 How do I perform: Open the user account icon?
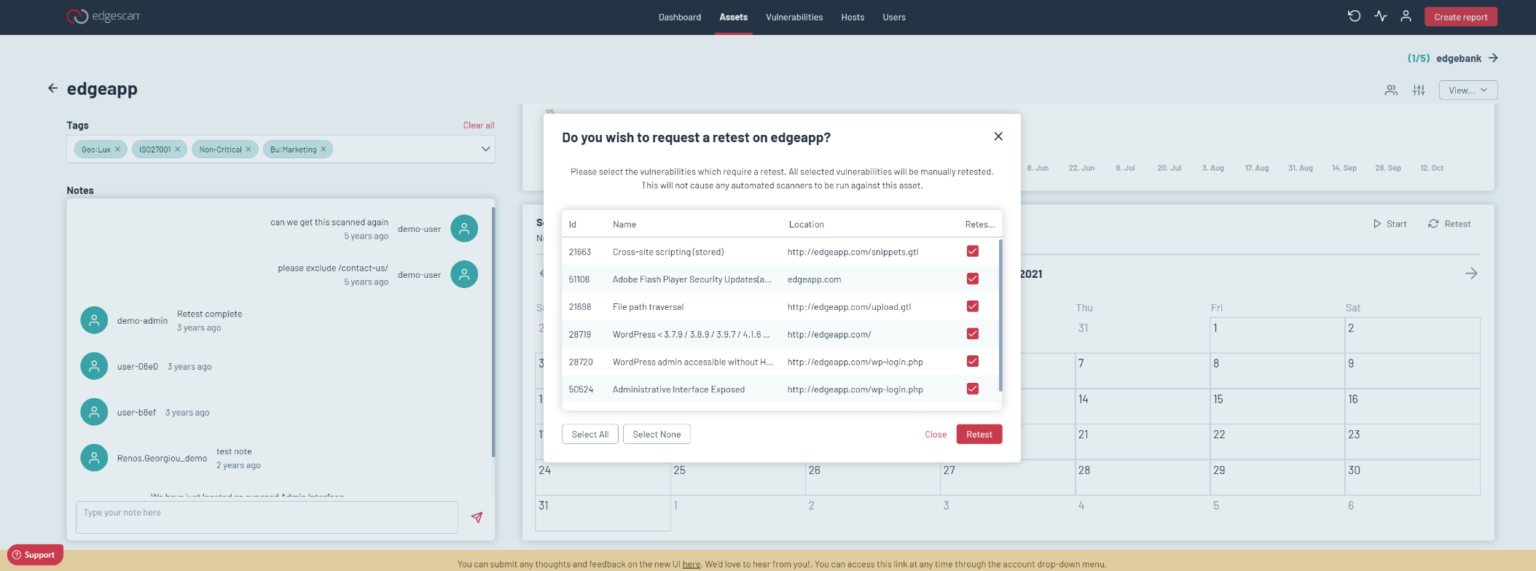(x=1406, y=16)
